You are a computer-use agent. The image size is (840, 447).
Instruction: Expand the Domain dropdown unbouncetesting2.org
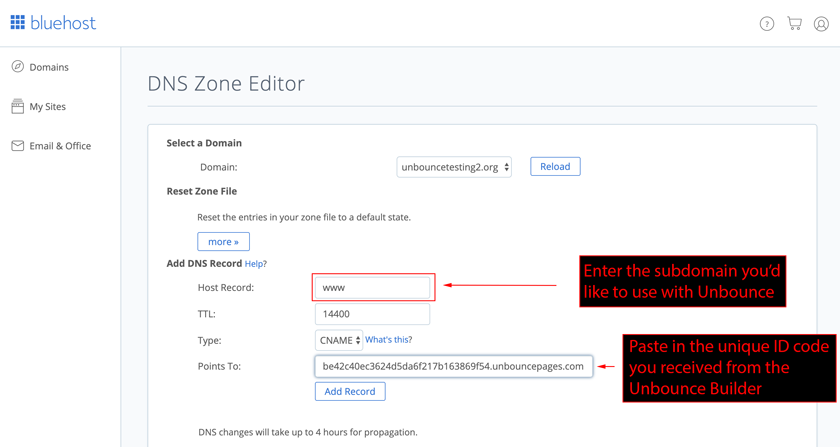(454, 167)
